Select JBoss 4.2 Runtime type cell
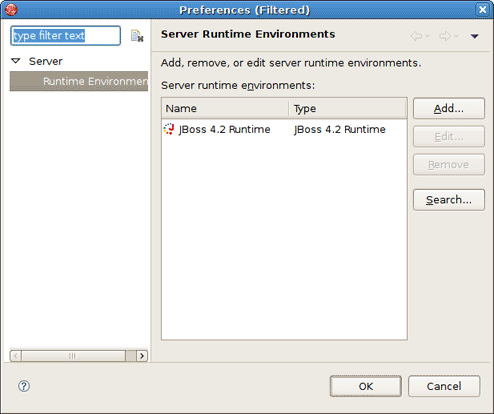The width and height of the screenshot is (494, 414). pos(339,129)
